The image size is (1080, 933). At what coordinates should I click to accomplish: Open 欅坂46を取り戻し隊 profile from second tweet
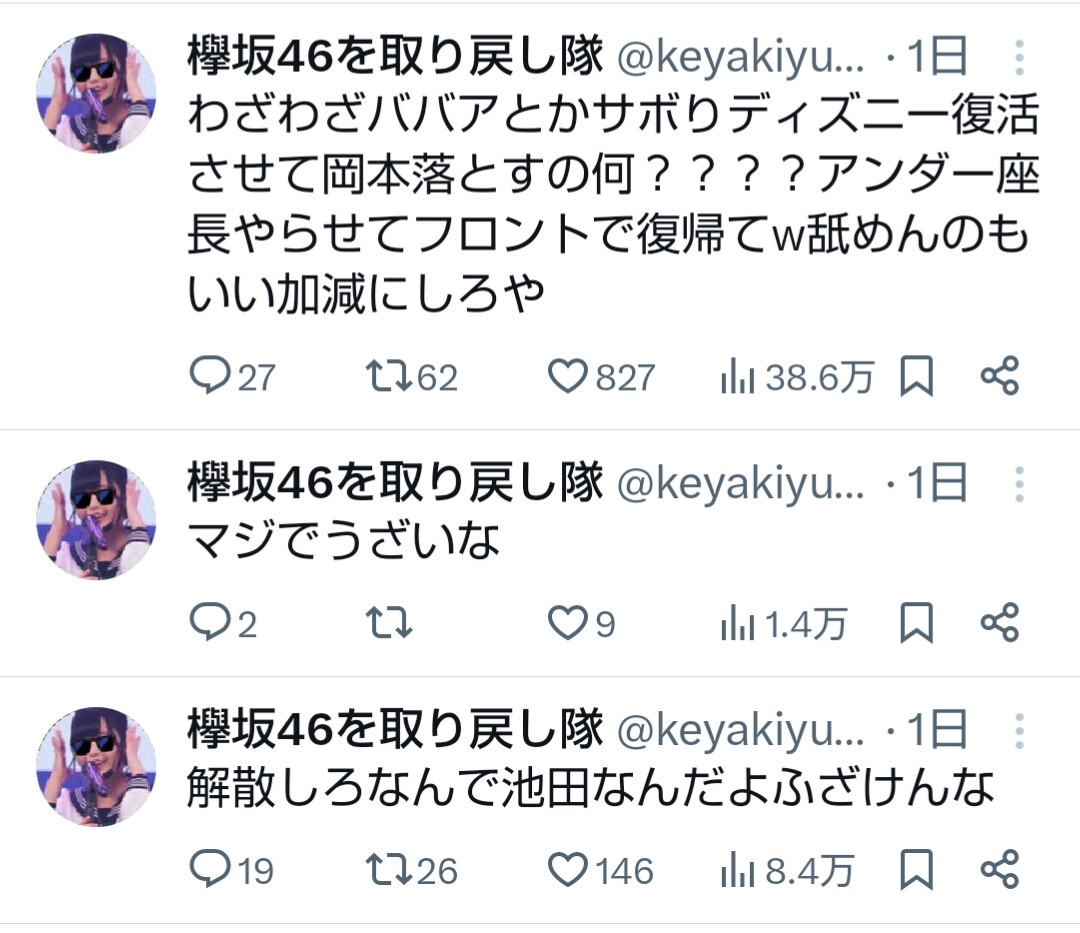pyautogui.click(x=395, y=485)
